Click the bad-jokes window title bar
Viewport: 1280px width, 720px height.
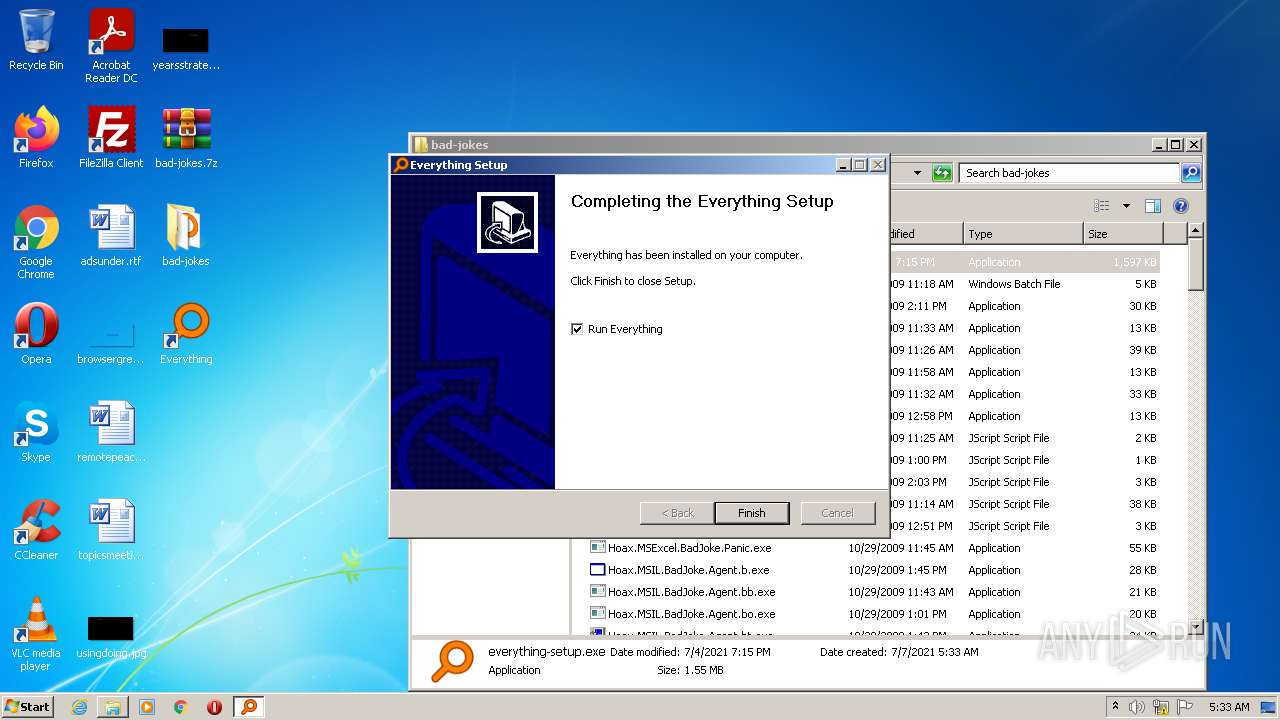tap(780, 144)
